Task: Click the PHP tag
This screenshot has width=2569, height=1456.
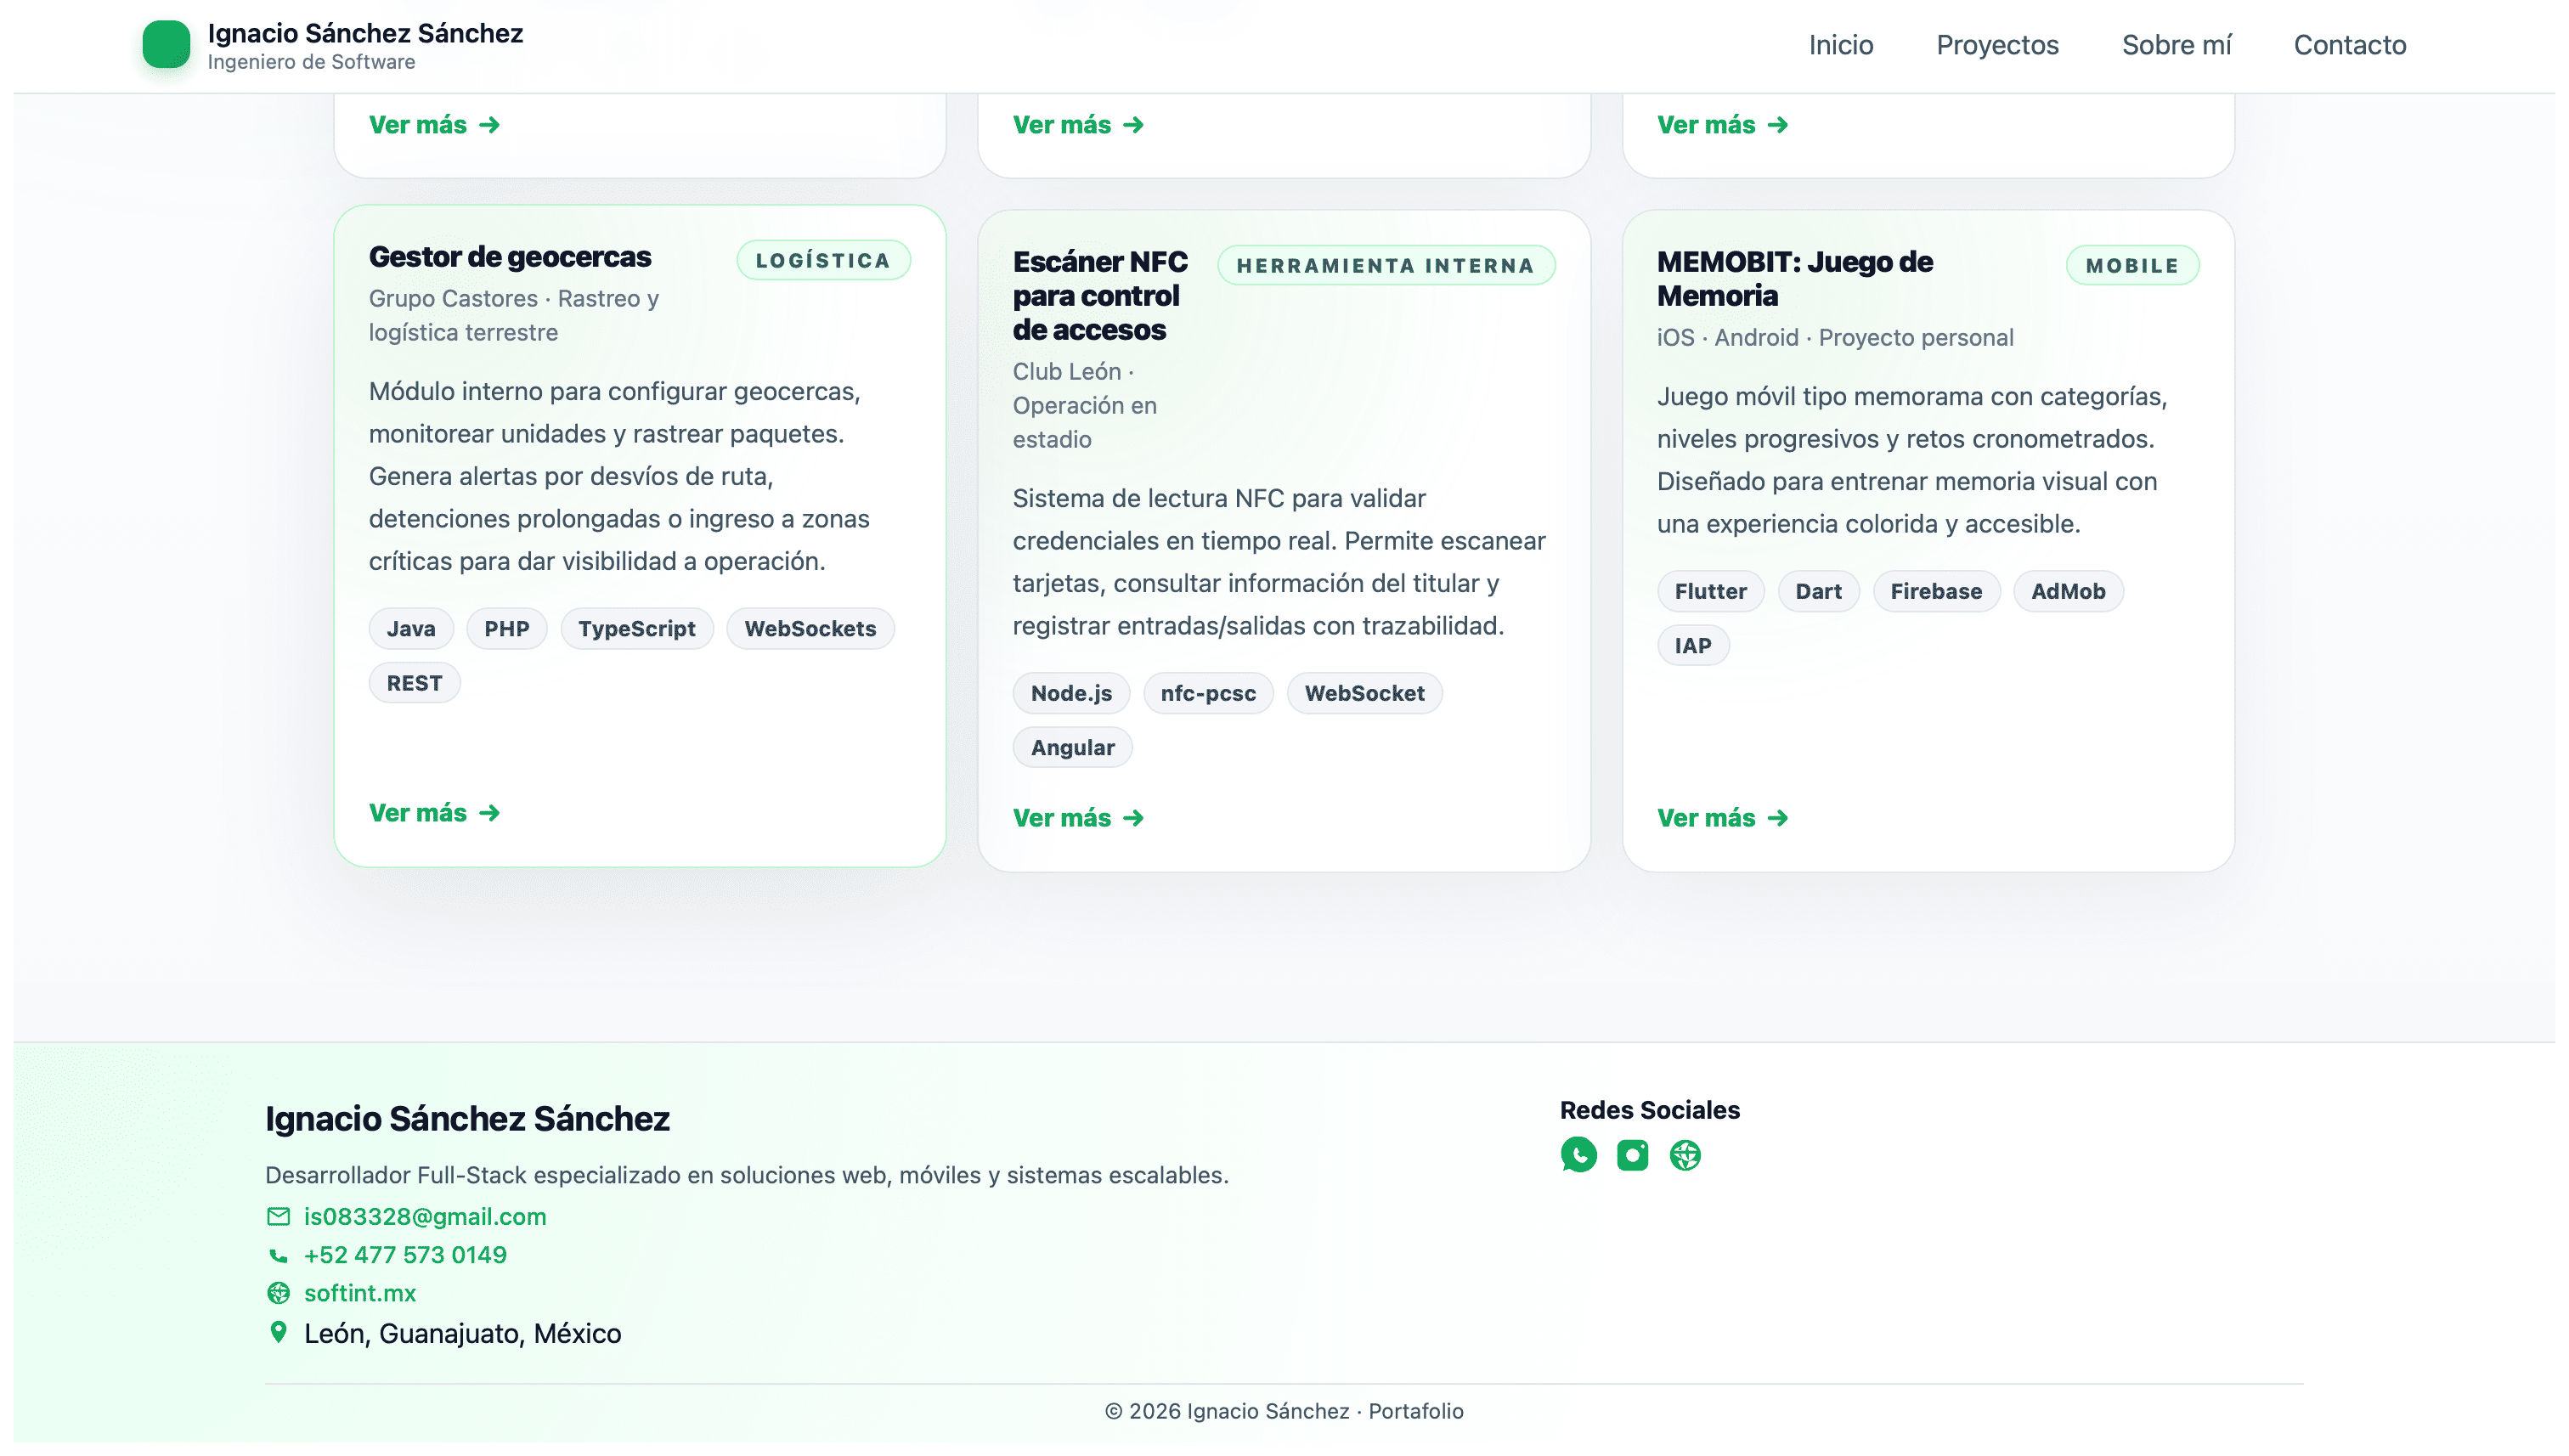Action: point(507,629)
